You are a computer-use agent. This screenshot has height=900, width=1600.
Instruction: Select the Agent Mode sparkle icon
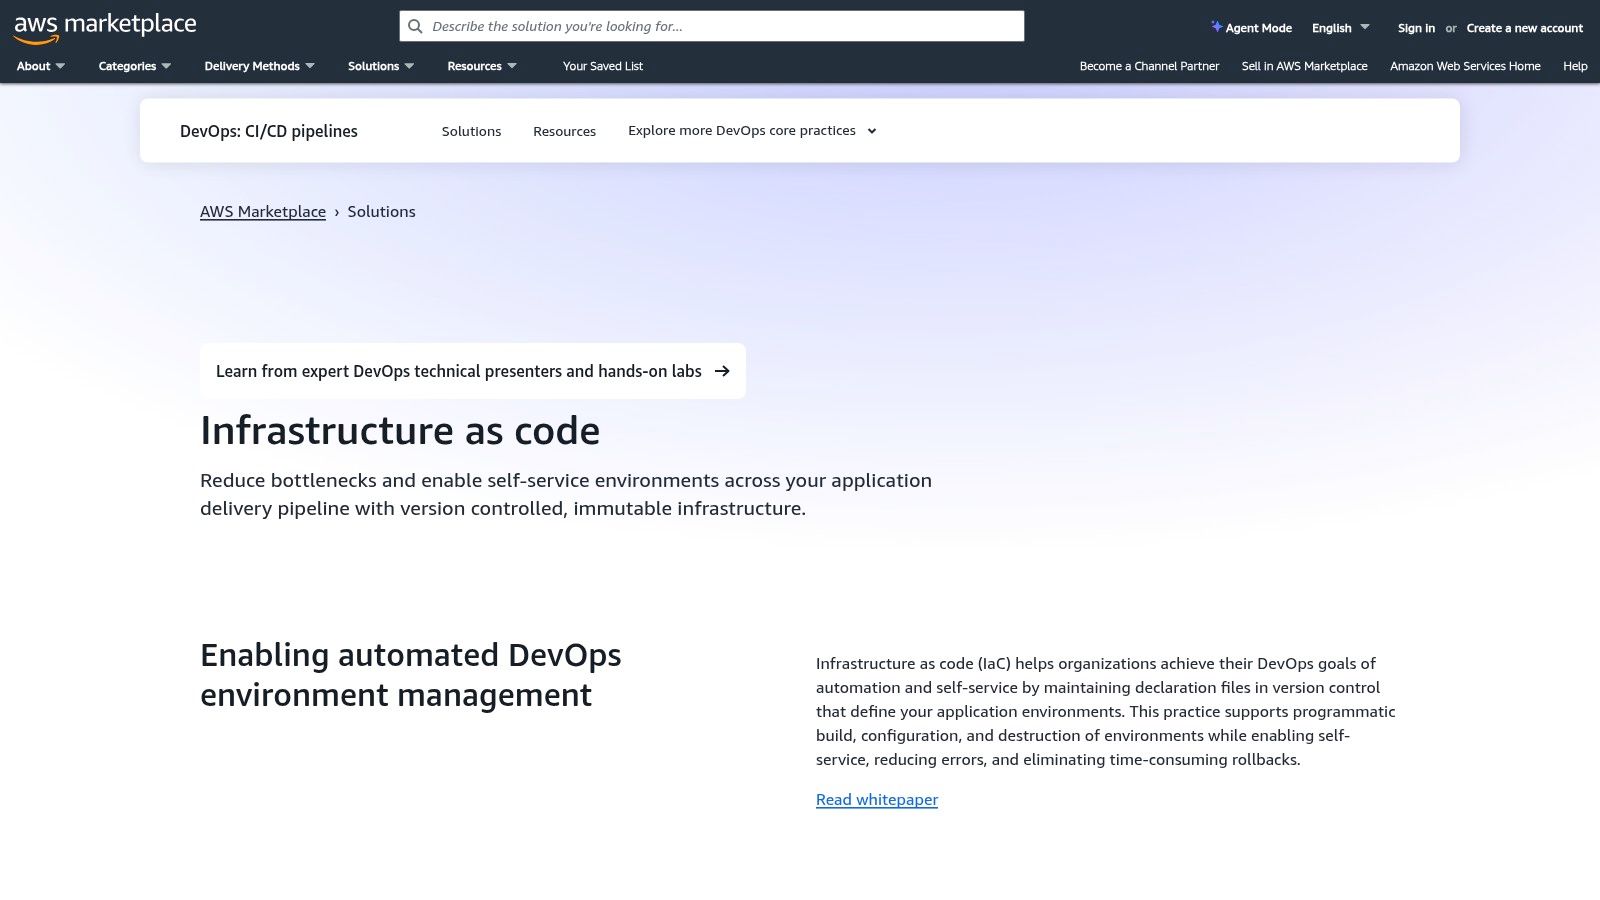(x=1216, y=27)
